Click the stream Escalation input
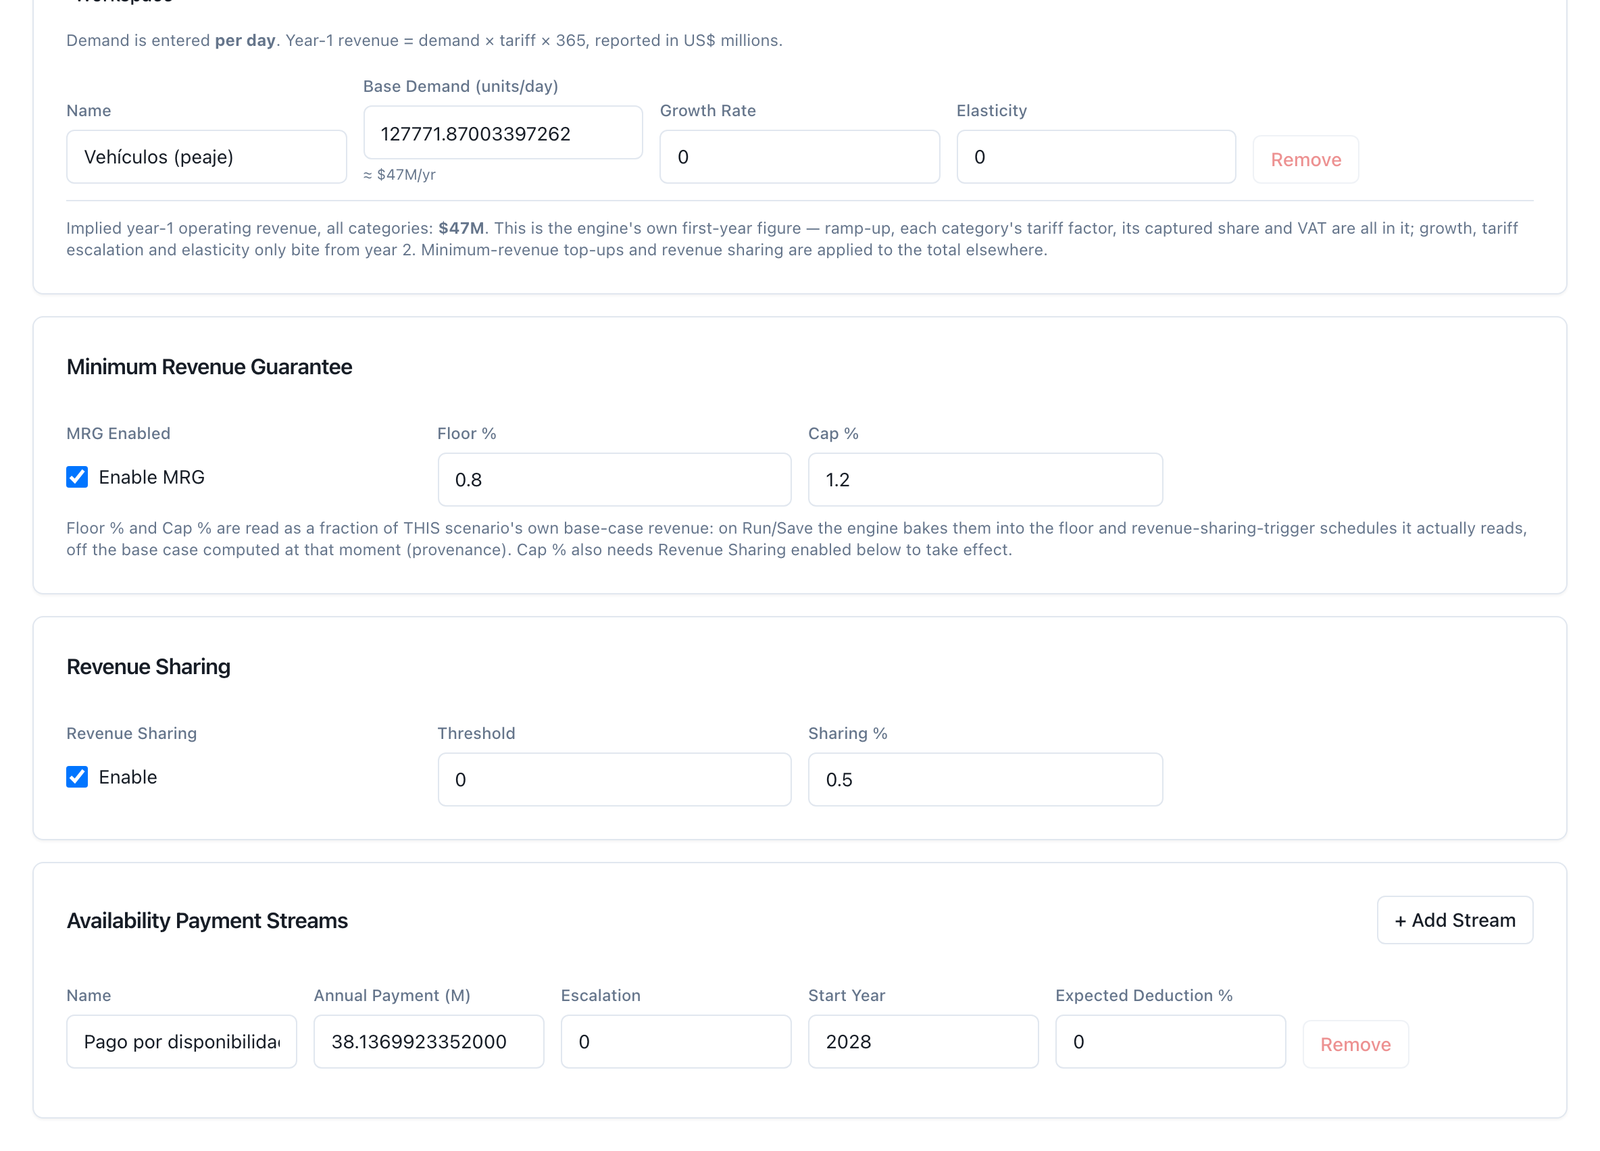Image resolution: width=1600 pixels, height=1151 pixels. [x=676, y=1042]
